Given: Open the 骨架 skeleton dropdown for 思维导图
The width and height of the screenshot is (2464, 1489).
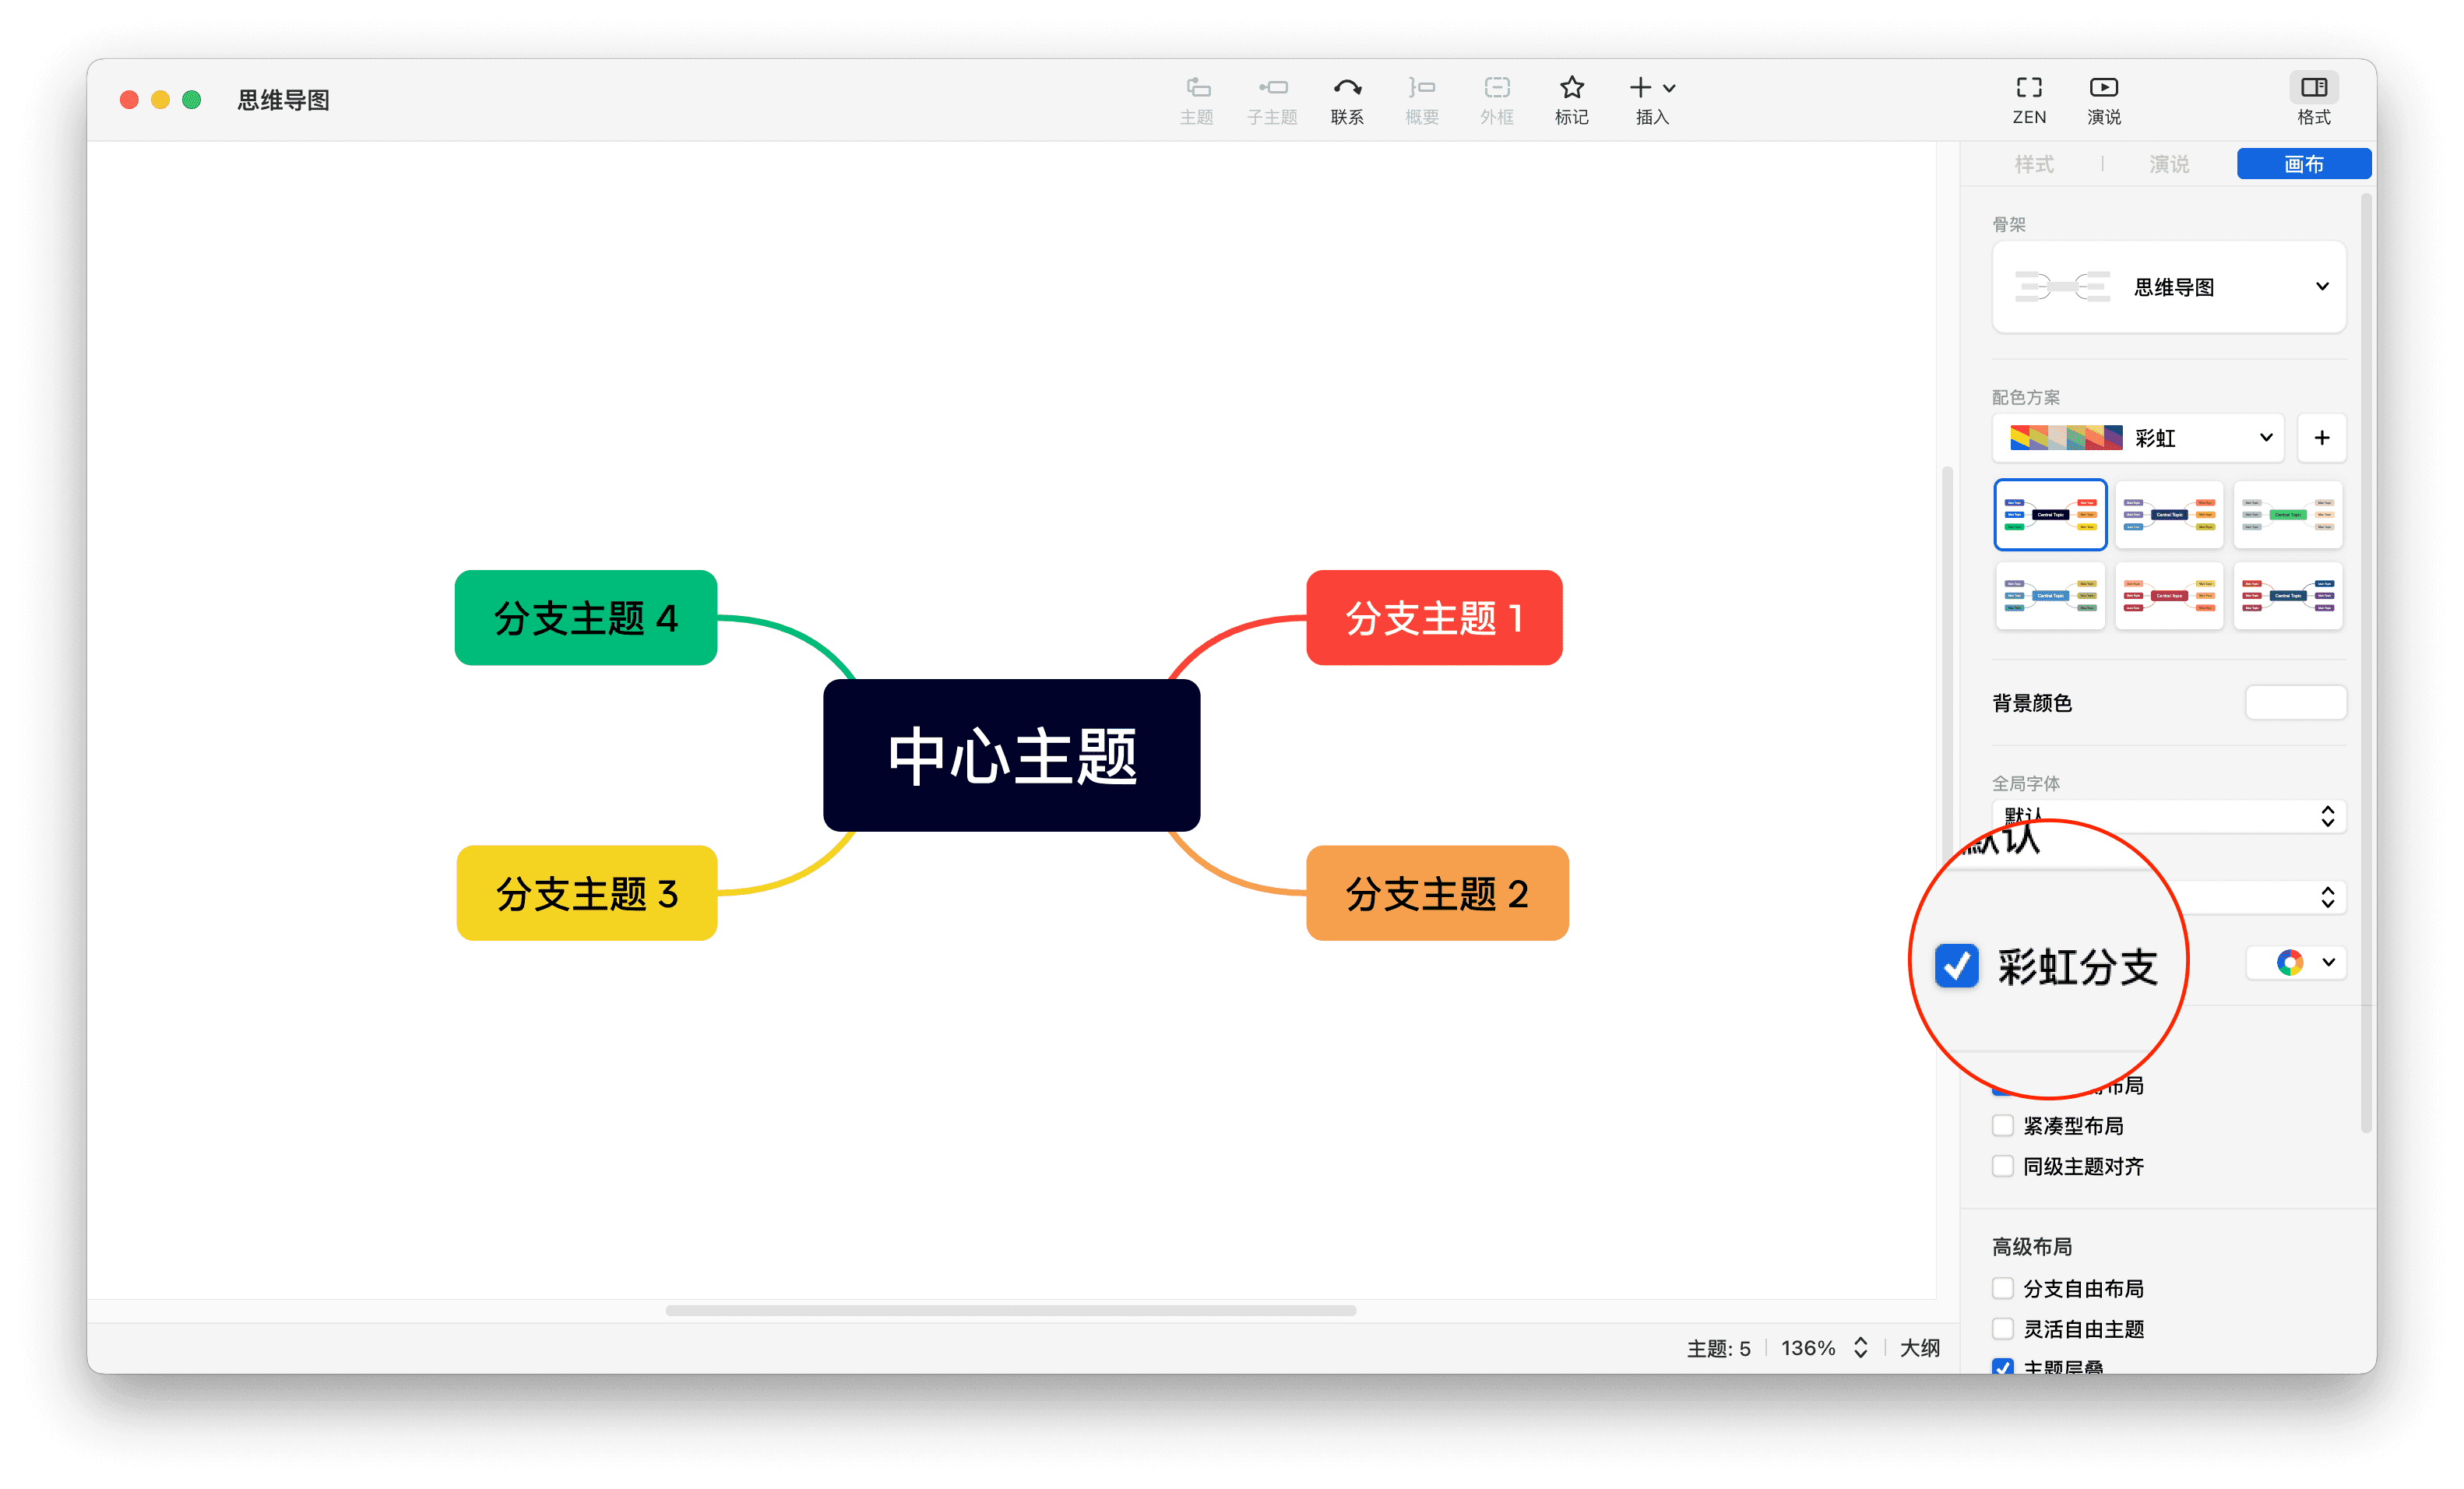Looking at the screenshot, I should pos(2167,287).
